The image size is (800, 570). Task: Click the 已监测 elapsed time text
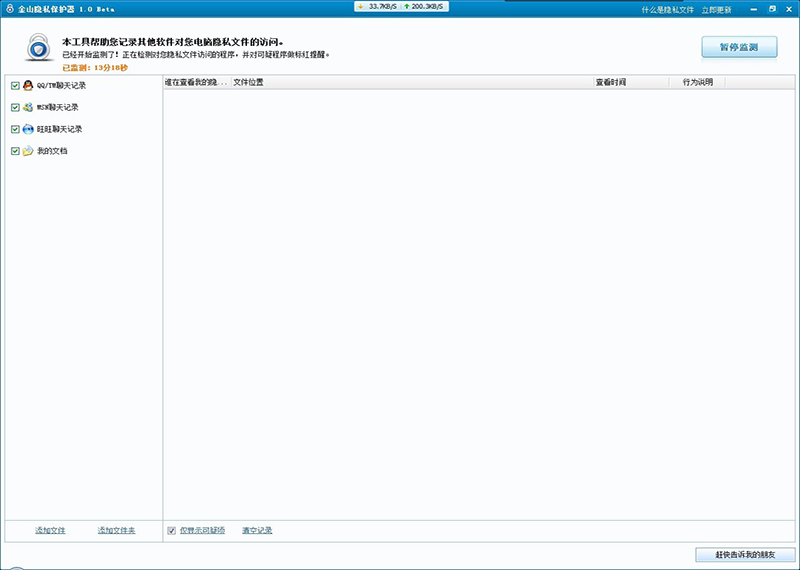point(95,68)
